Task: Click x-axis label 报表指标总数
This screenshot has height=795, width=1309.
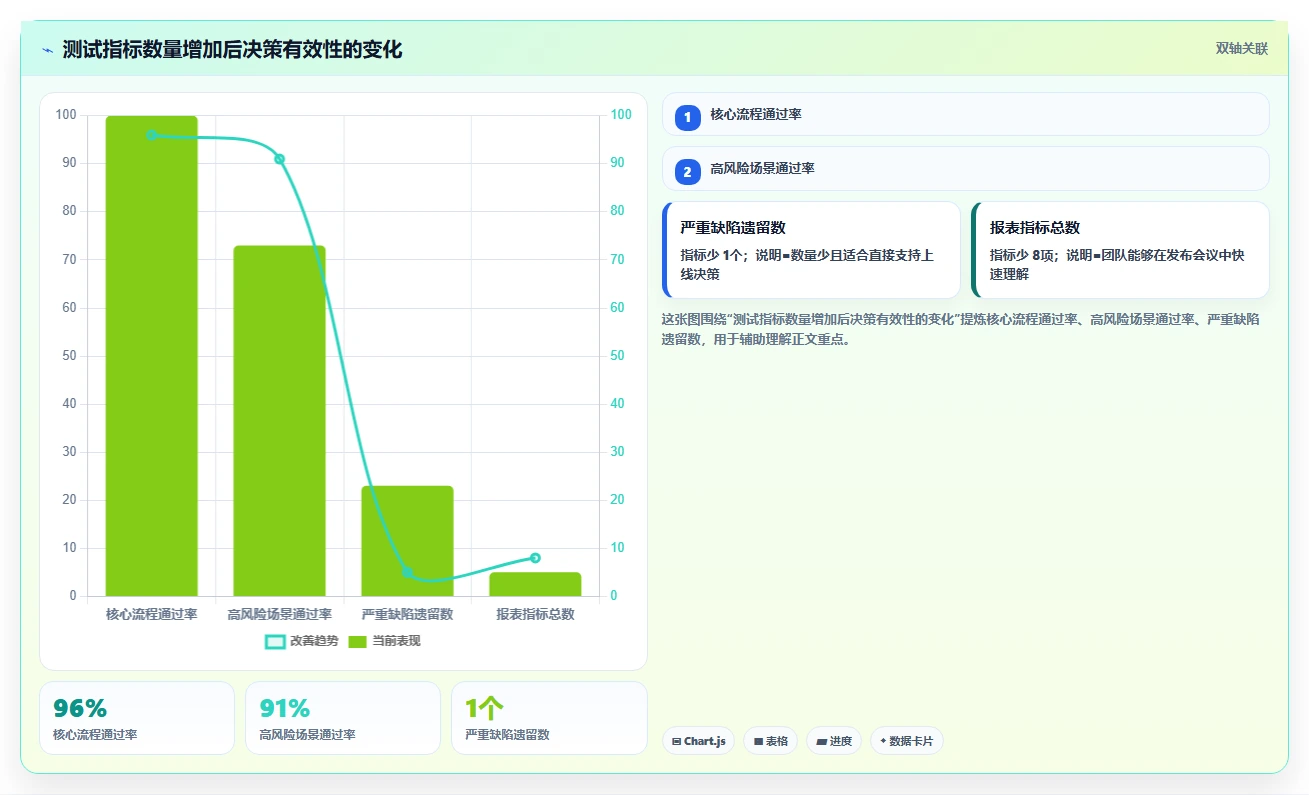Action: coord(535,614)
